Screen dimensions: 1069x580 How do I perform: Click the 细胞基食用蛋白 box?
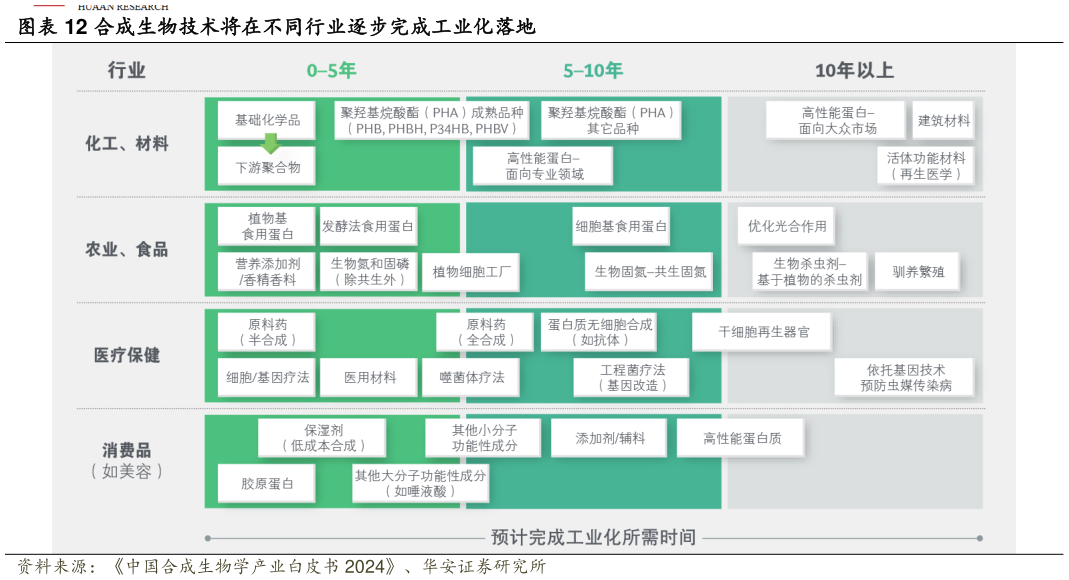[621, 226]
